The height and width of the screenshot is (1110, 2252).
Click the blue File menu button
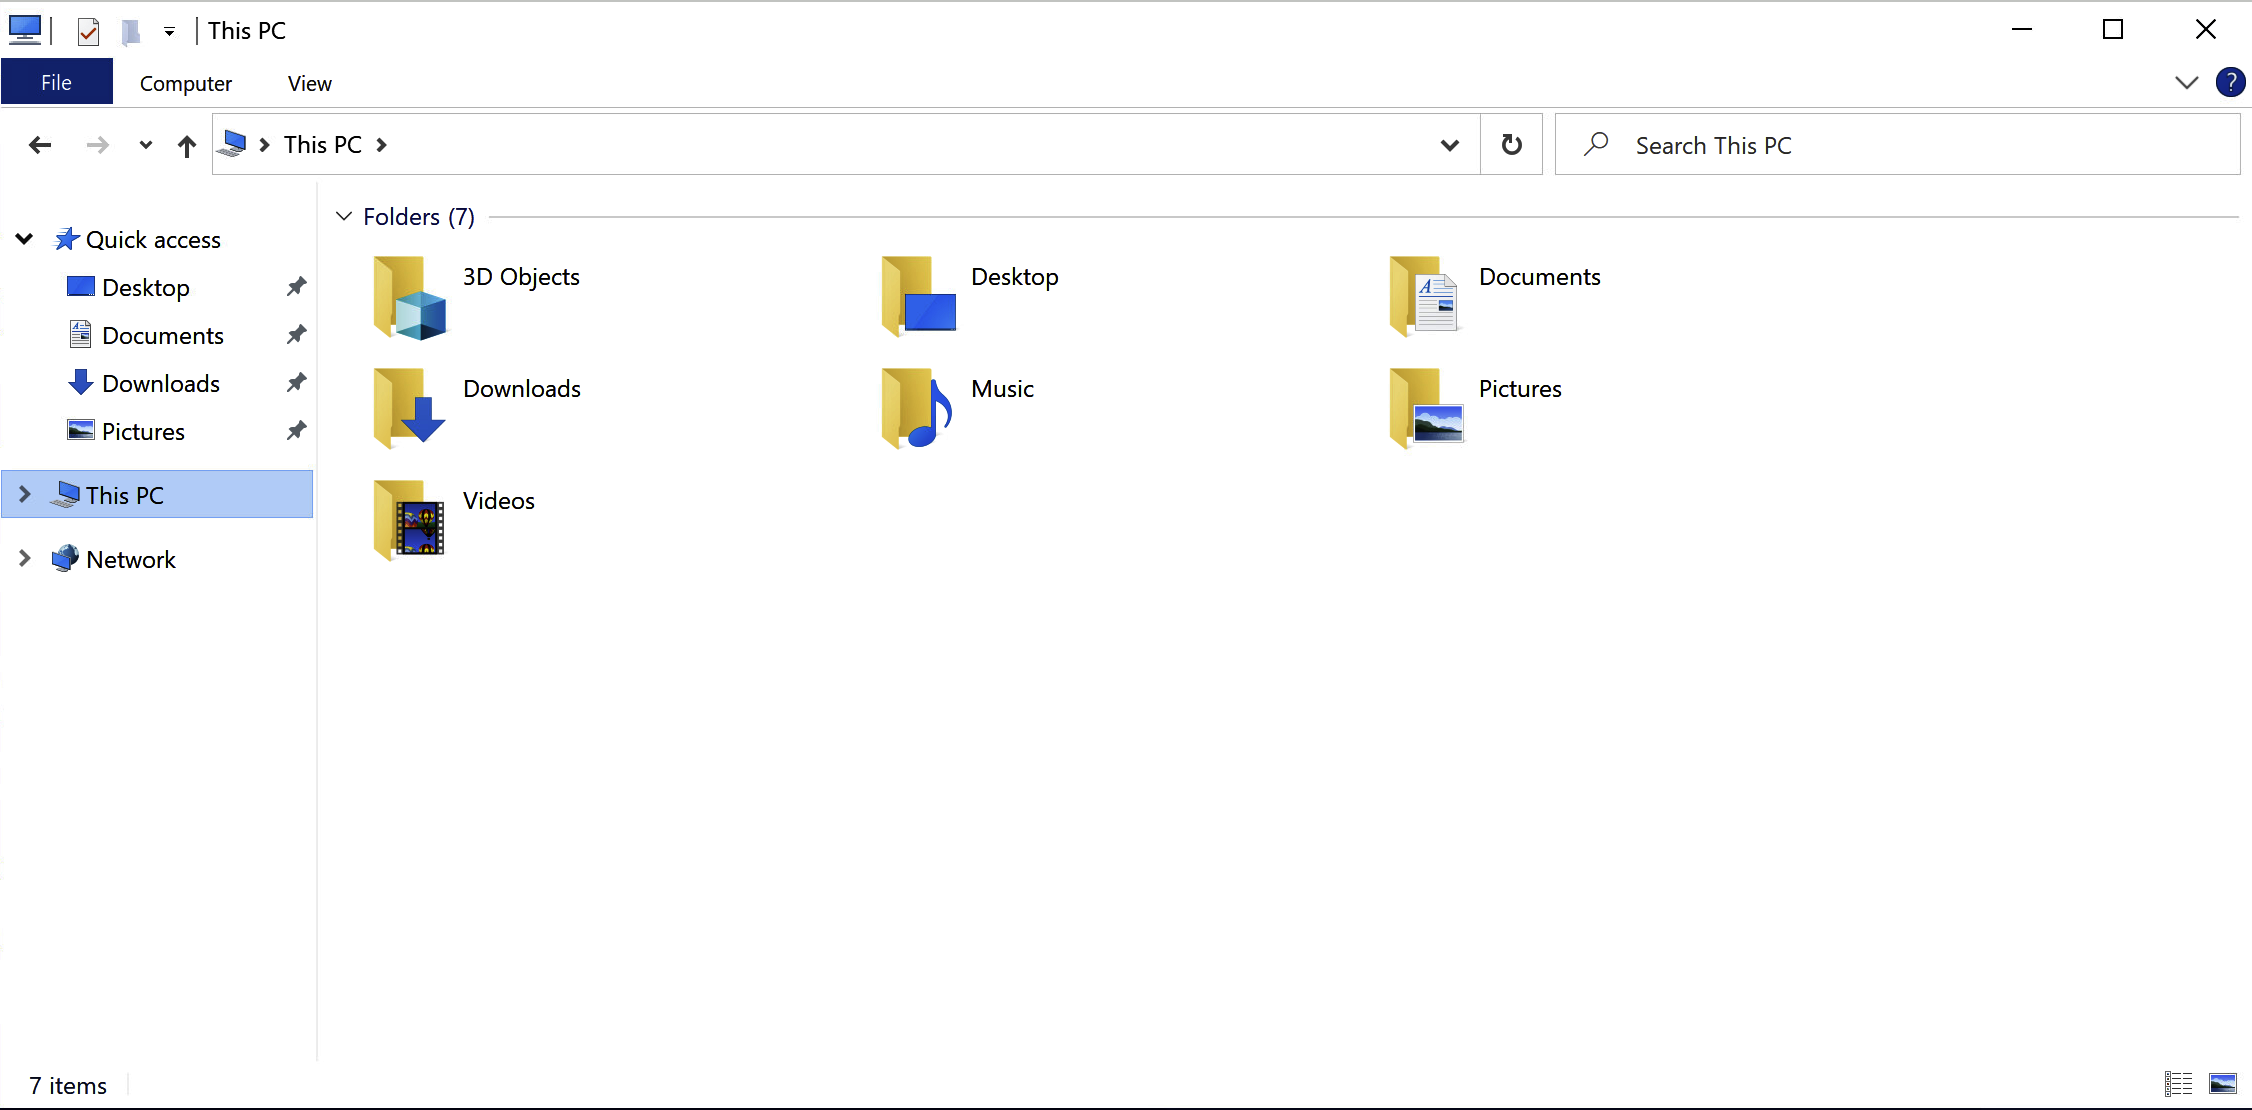click(56, 82)
